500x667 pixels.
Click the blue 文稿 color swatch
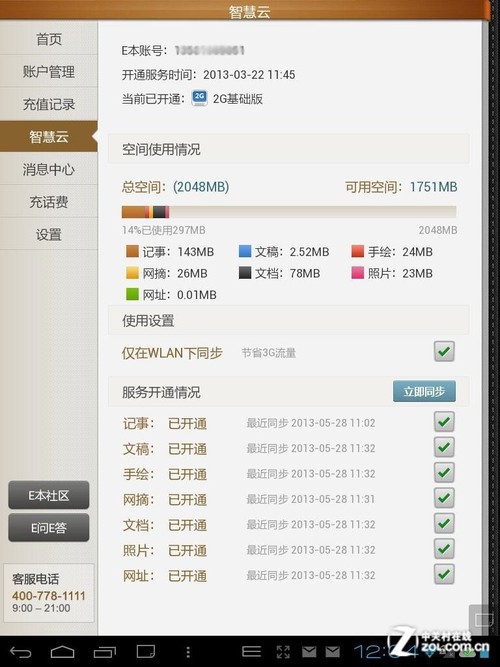(245, 251)
